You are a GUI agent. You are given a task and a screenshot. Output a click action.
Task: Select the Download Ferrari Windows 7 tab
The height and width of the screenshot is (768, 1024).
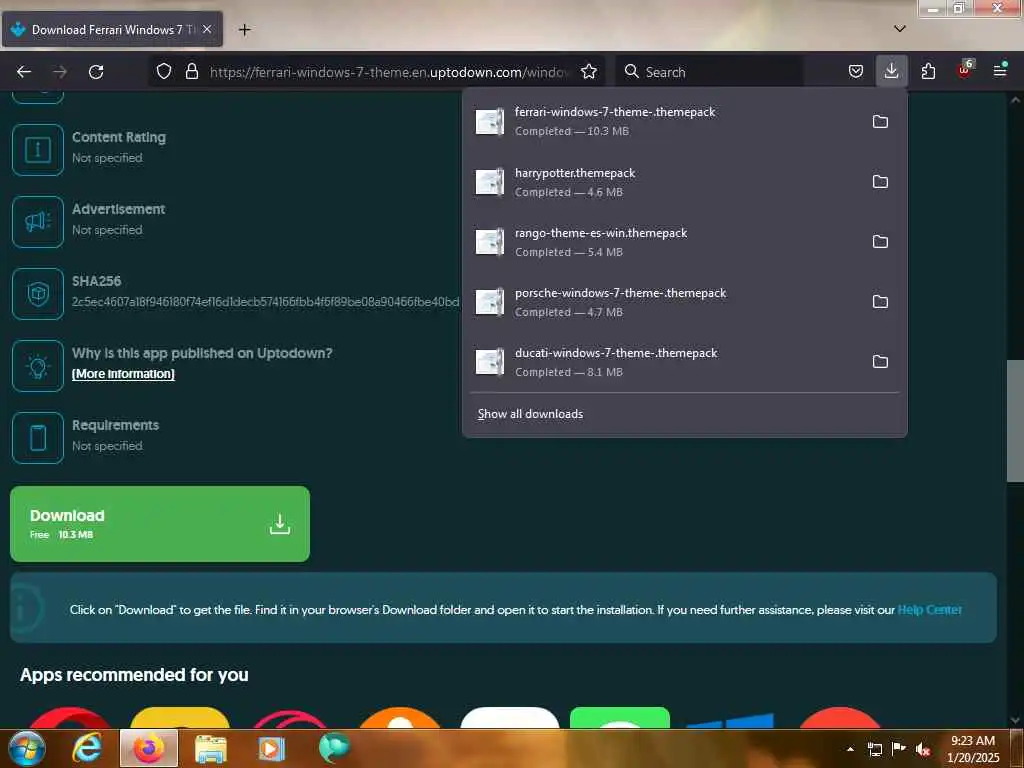coord(112,29)
